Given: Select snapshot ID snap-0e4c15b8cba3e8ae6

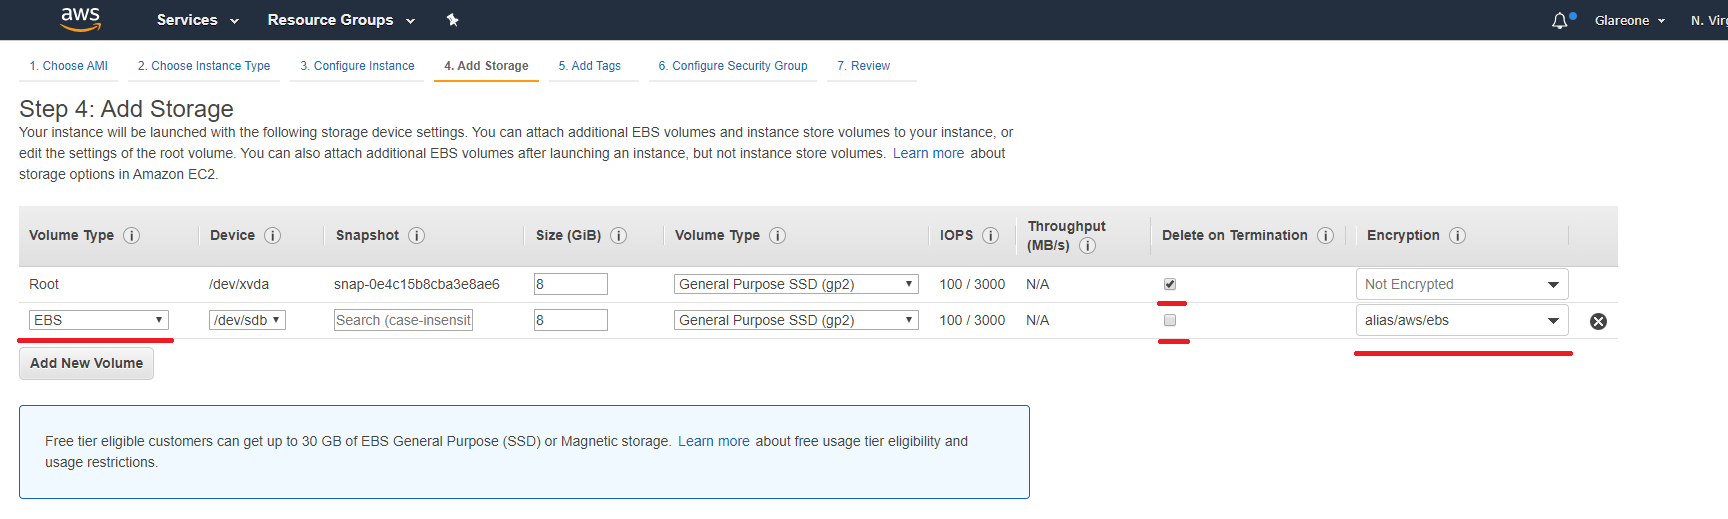Looking at the screenshot, I should pos(417,284).
